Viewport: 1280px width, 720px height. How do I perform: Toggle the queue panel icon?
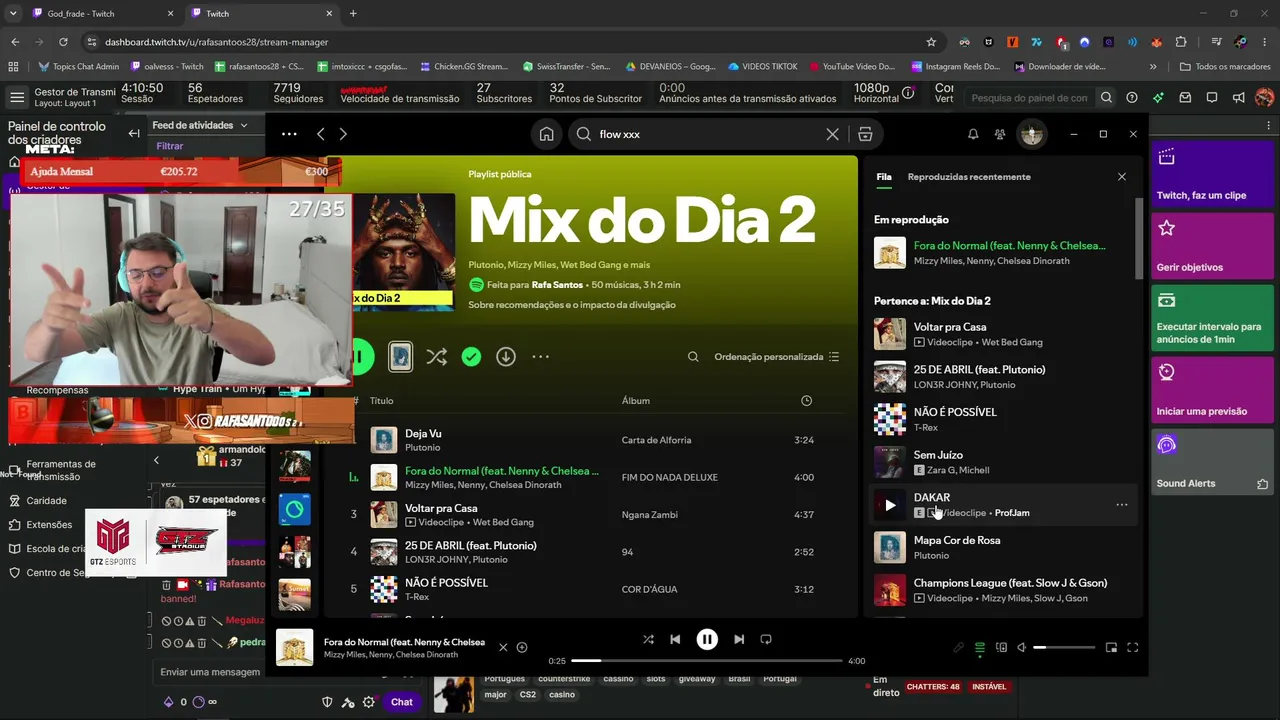(980, 648)
